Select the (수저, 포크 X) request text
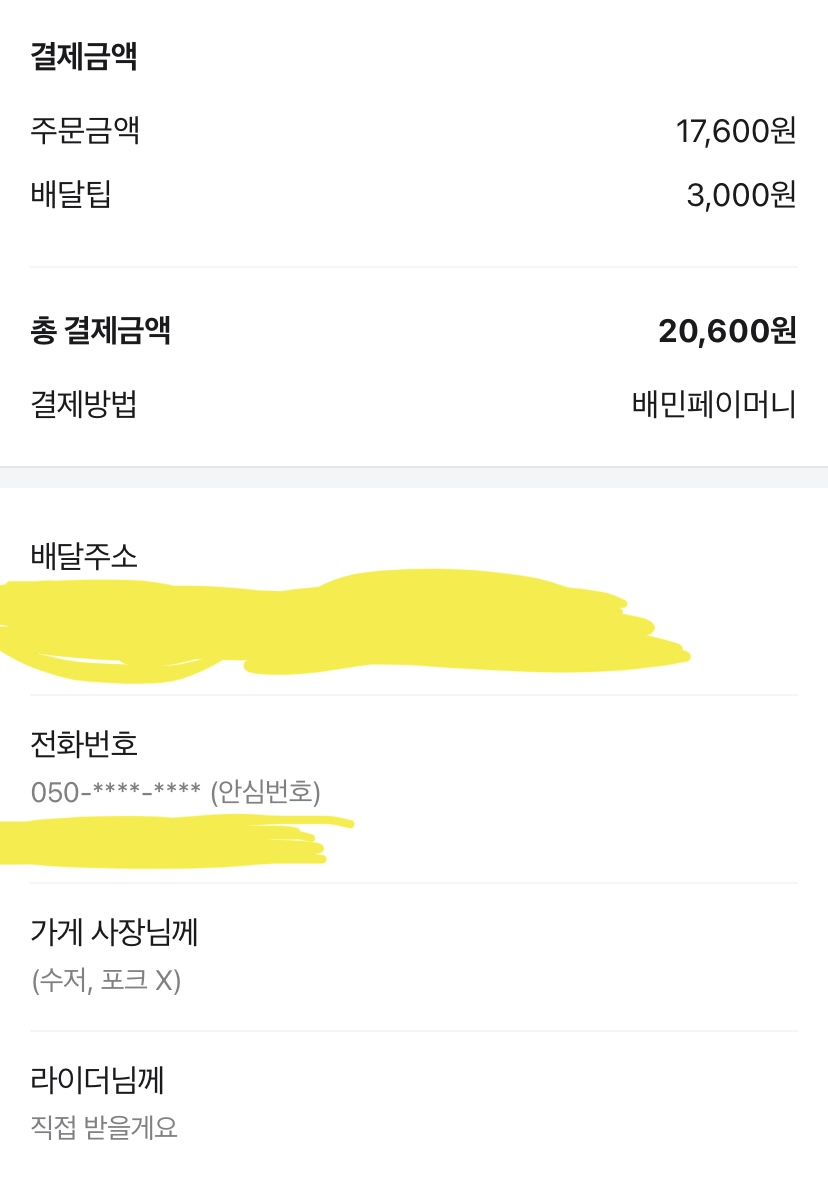 pyautogui.click(x=106, y=981)
